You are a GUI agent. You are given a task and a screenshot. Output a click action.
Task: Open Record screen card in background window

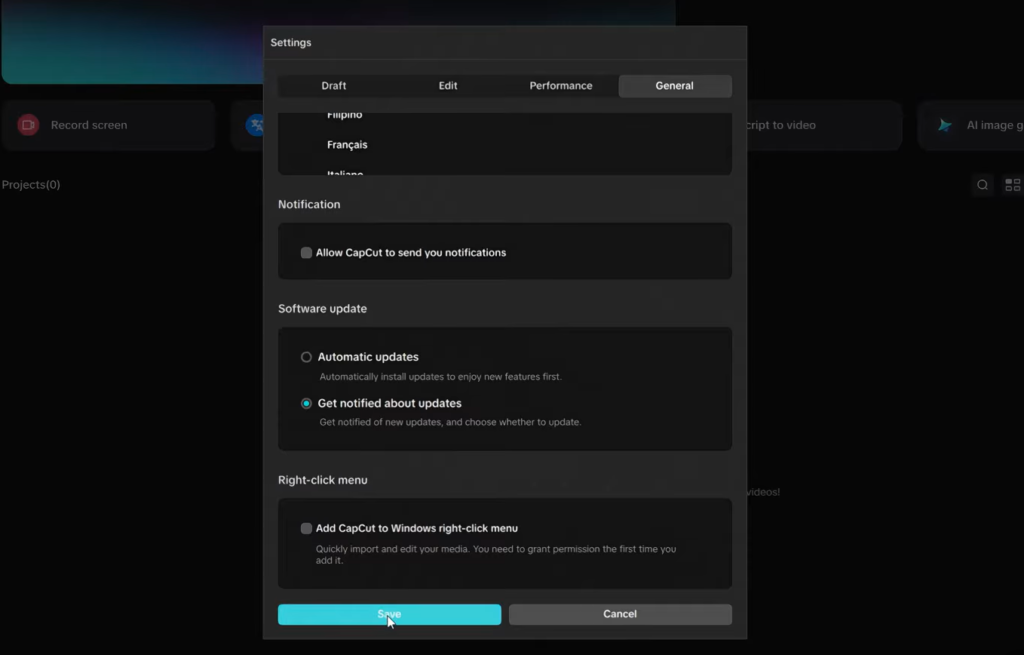pos(108,125)
